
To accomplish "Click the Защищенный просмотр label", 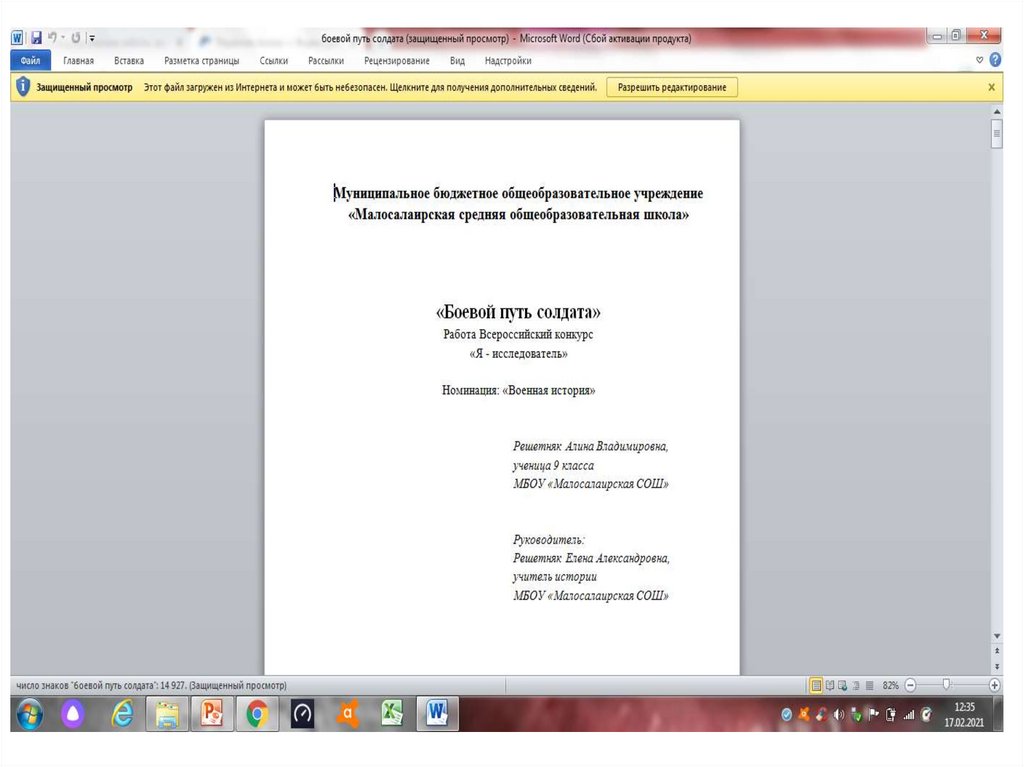I will coord(84,87).
